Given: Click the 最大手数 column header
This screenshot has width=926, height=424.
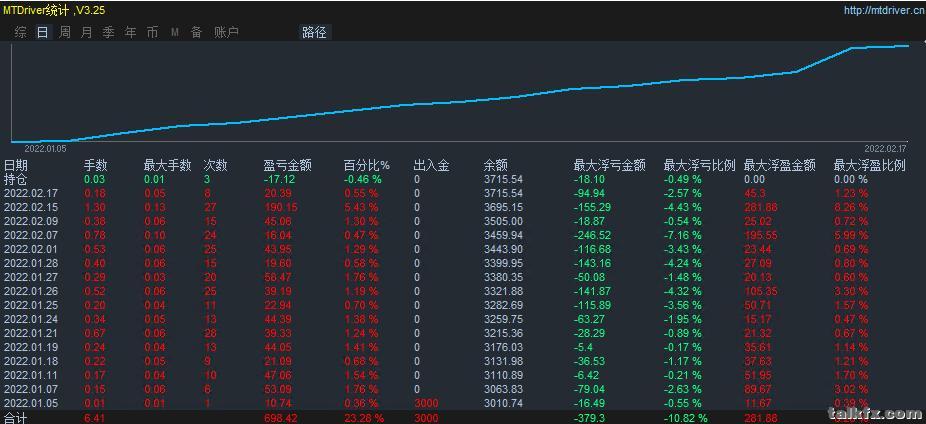Looking at the screenshot, I should point(168,165).
